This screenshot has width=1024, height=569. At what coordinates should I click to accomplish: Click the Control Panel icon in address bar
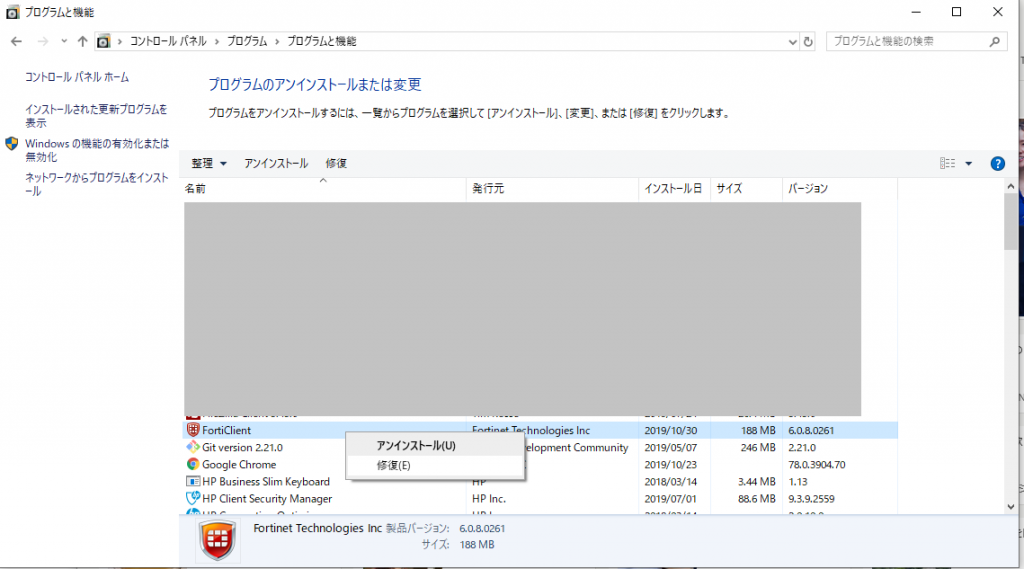(103, 41)
